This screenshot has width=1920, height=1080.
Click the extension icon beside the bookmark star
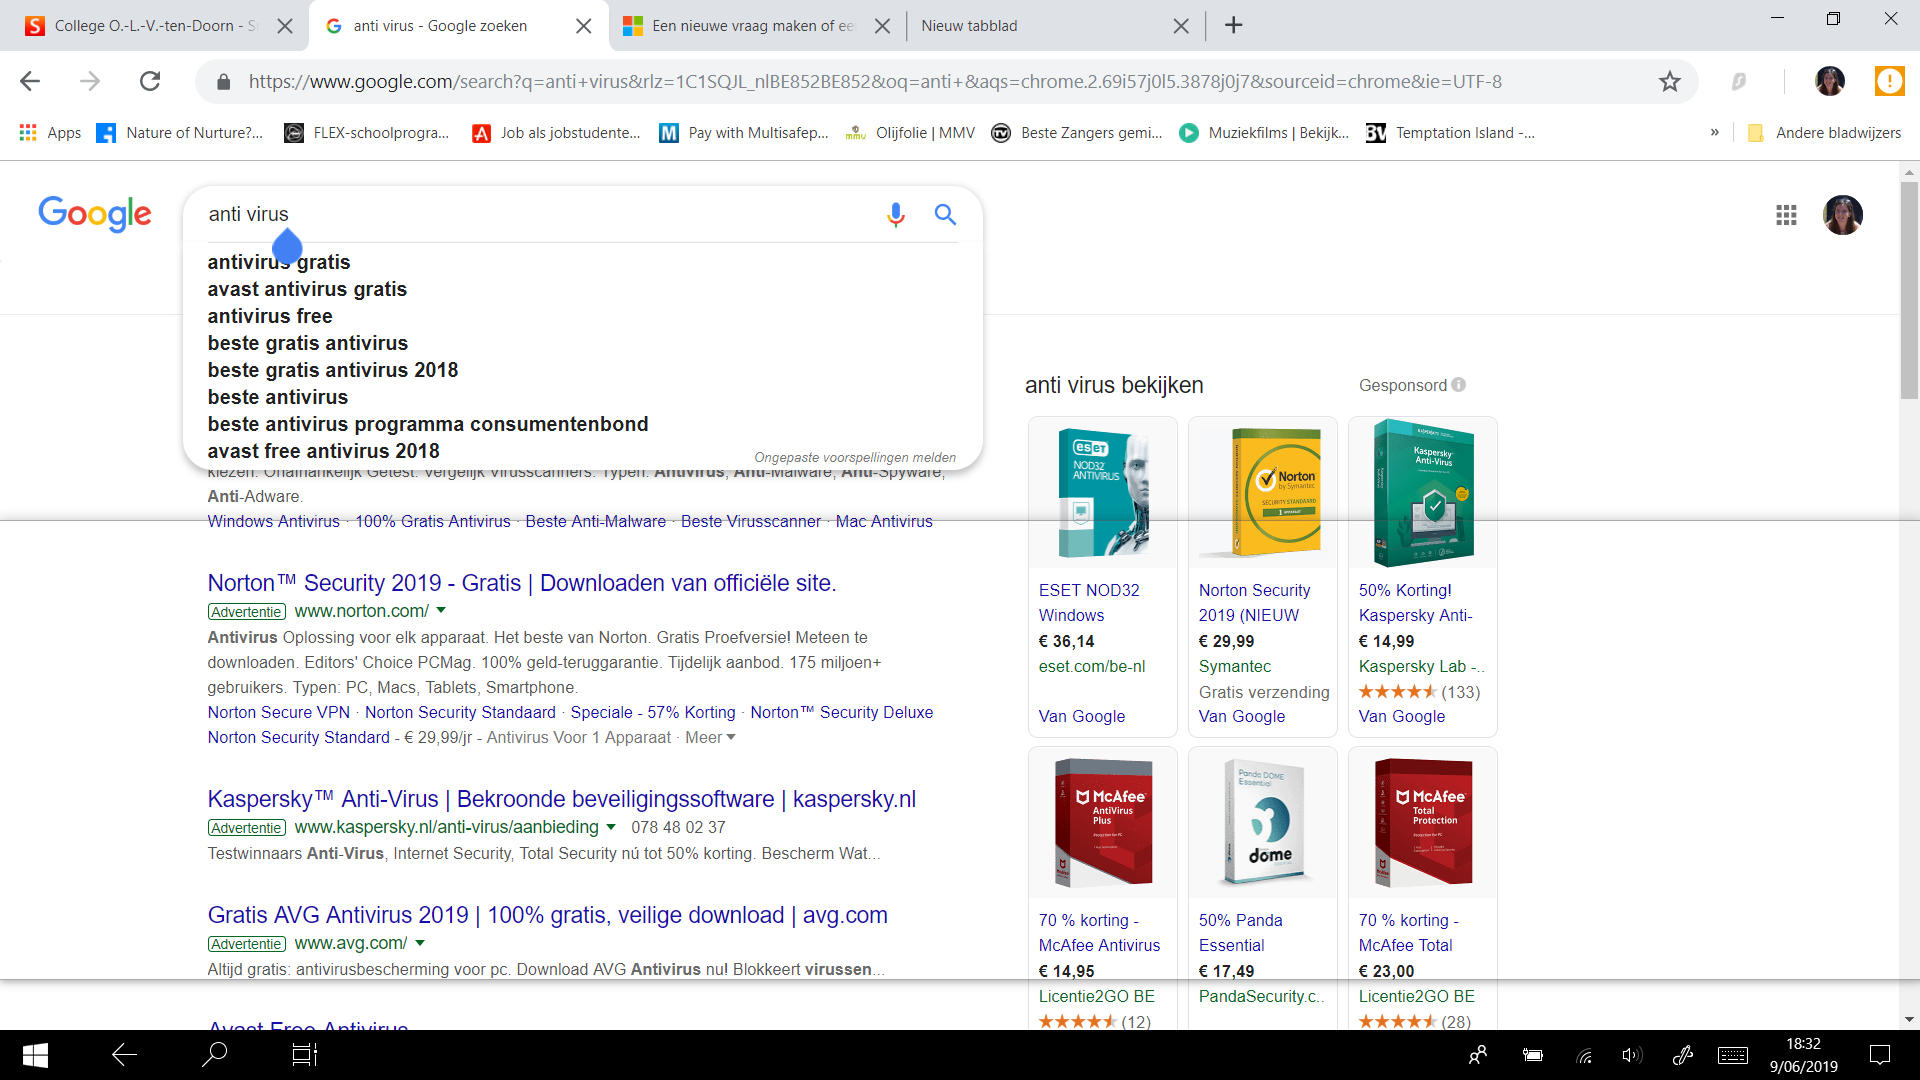click(1739, 82)
